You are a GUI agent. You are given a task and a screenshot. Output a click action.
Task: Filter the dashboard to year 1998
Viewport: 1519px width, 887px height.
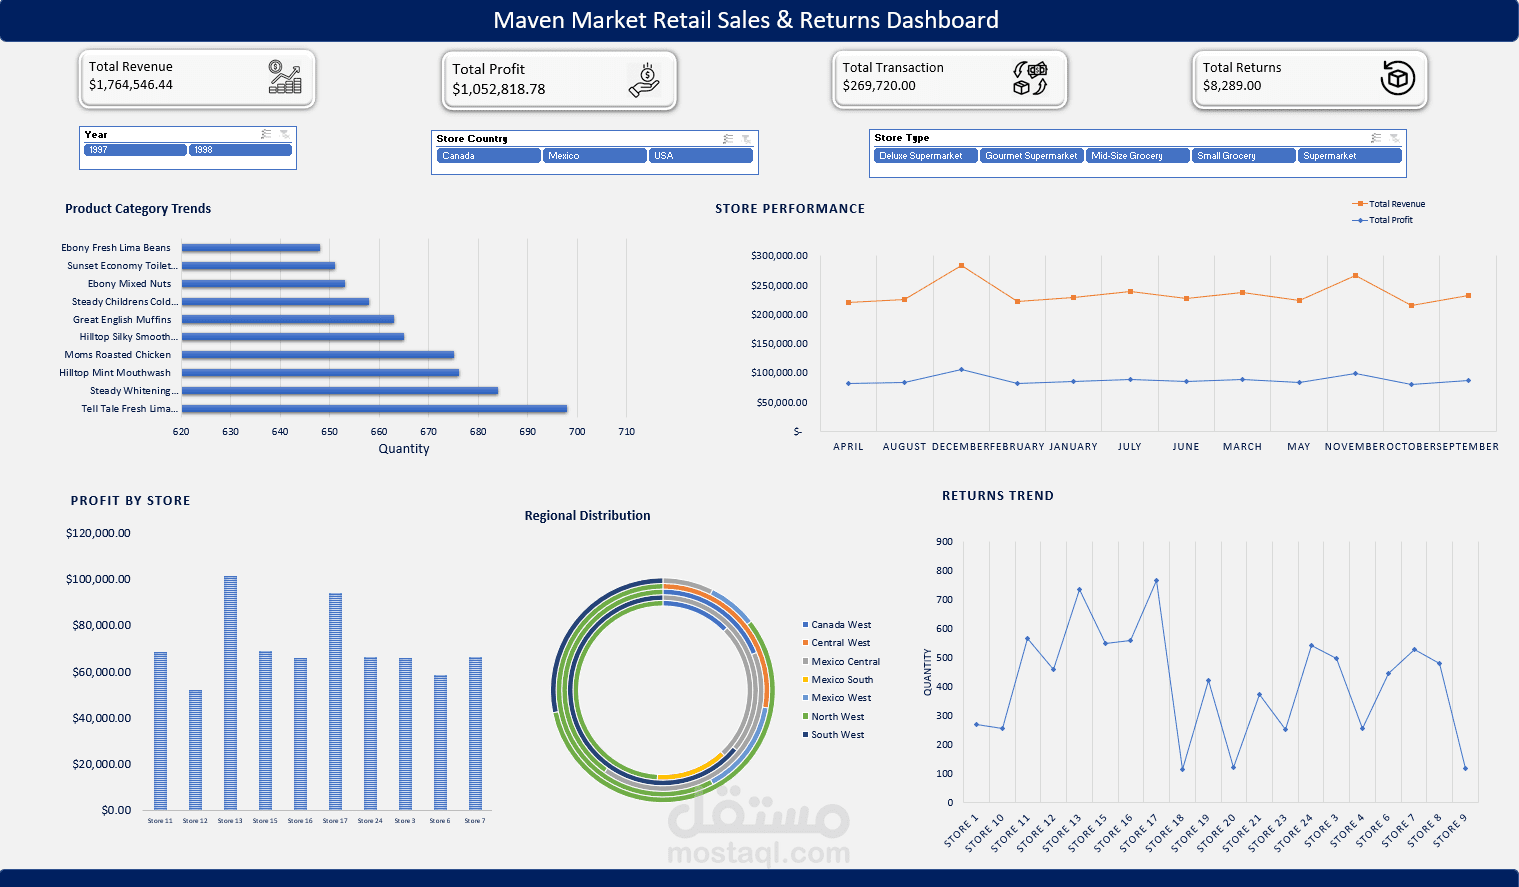pyautogui.click(x=240, y=150)
